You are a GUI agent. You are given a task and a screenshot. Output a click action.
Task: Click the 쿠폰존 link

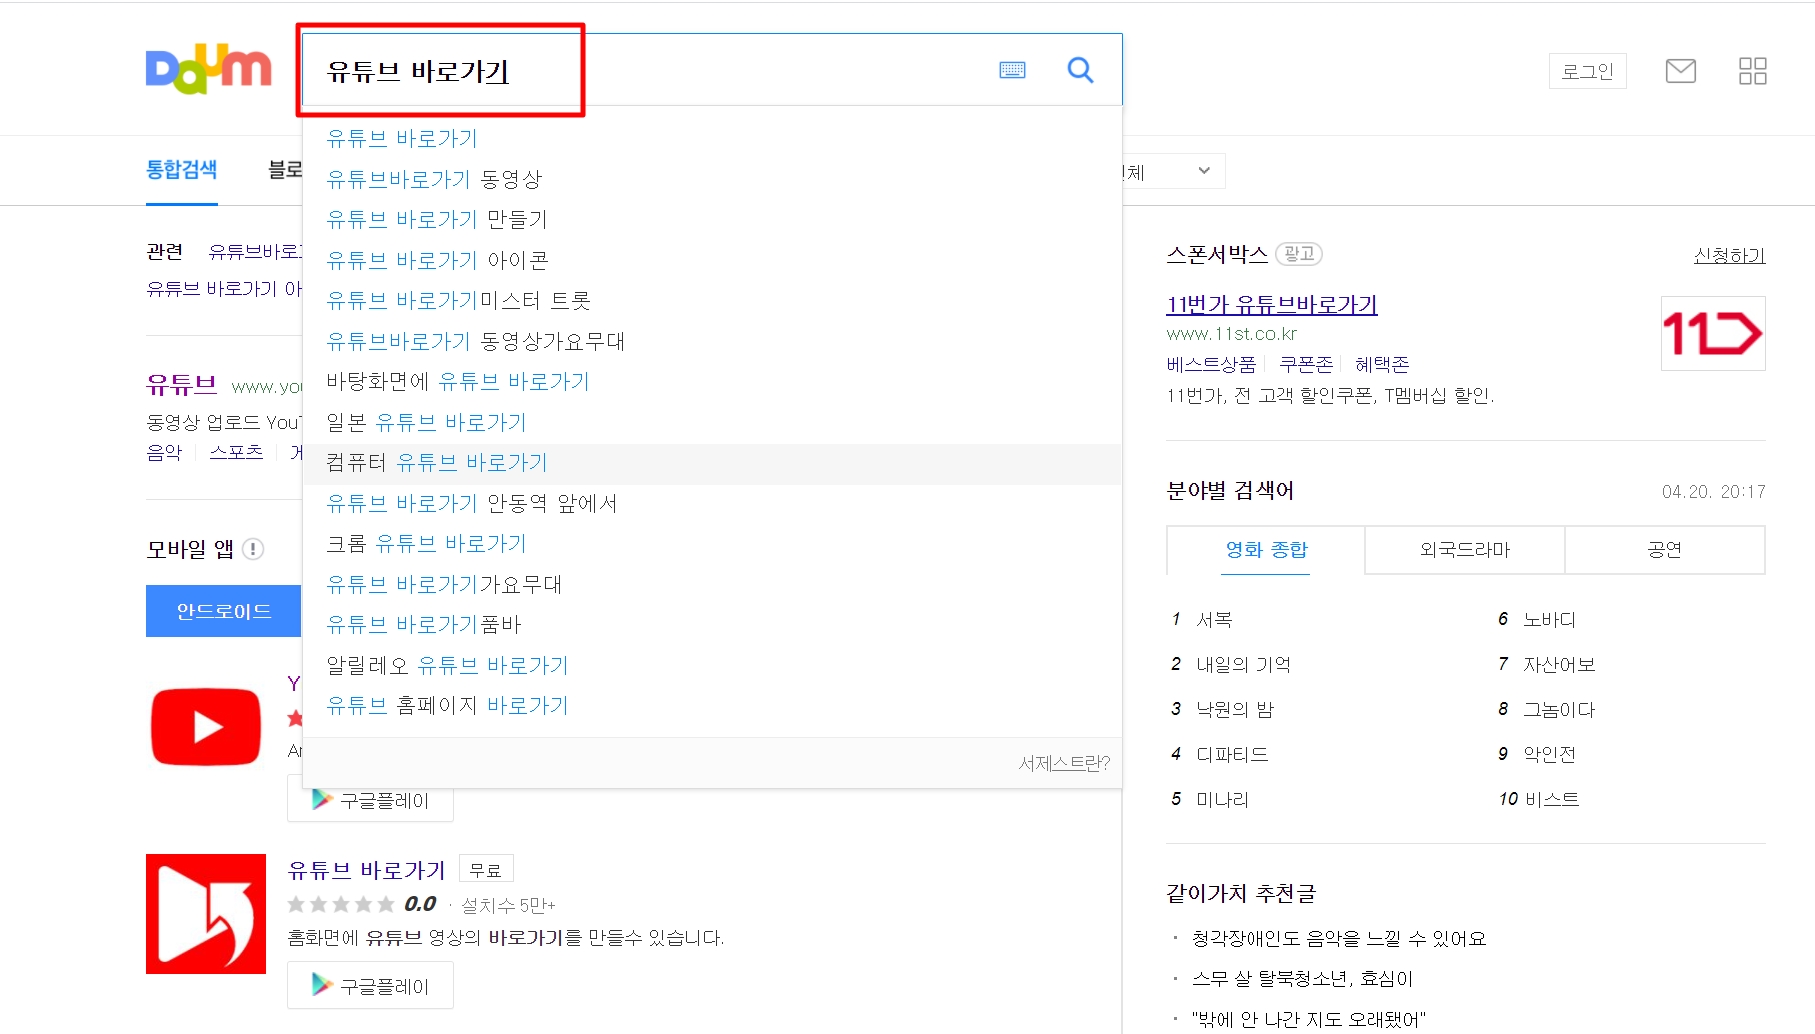(x=1306, y=364)
